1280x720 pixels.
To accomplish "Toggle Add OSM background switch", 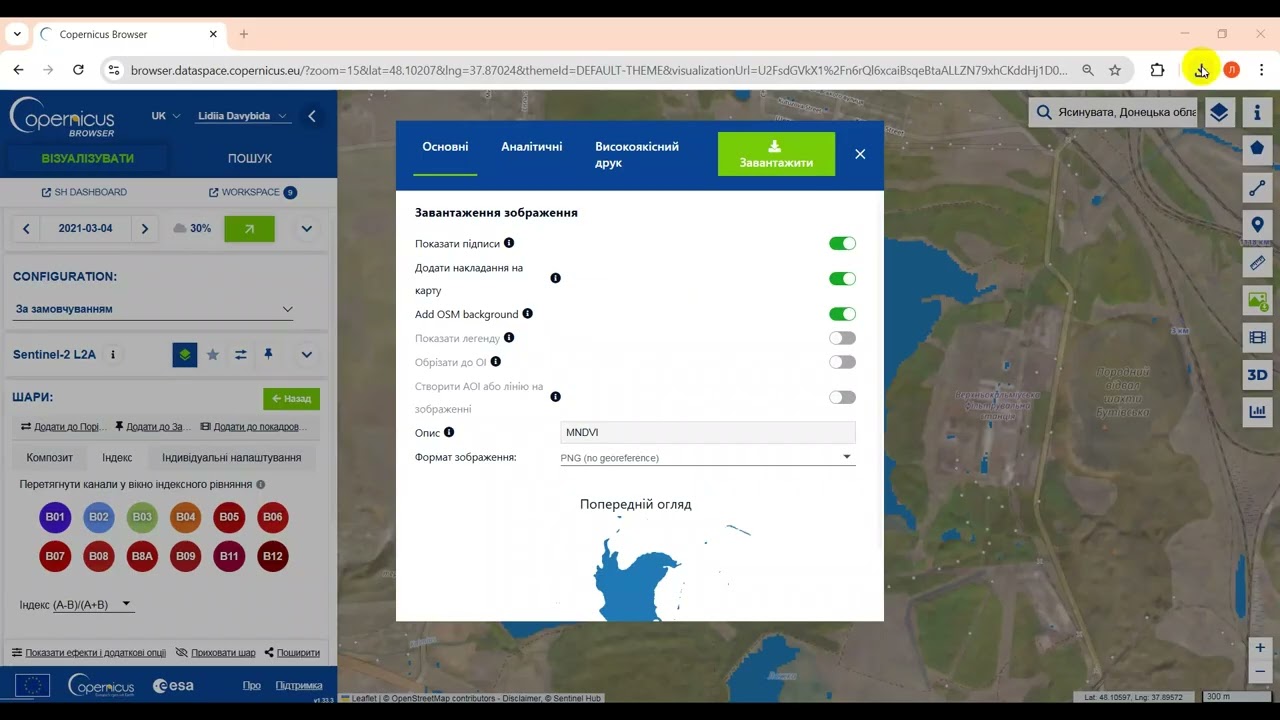I will pos(842,314).
